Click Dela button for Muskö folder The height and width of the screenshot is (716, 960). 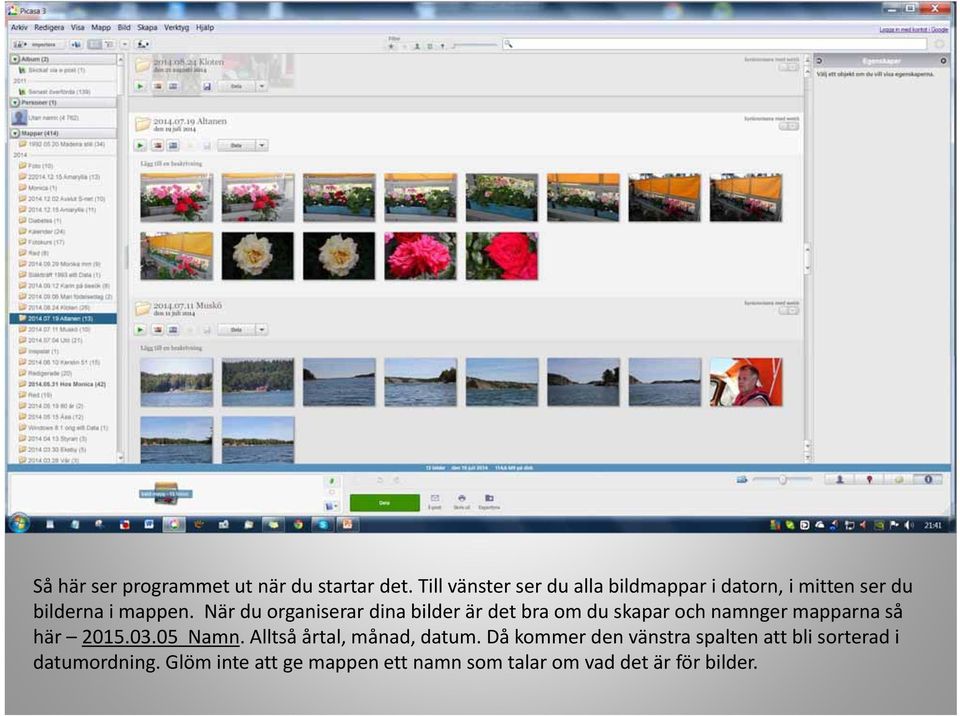(236, 330)
